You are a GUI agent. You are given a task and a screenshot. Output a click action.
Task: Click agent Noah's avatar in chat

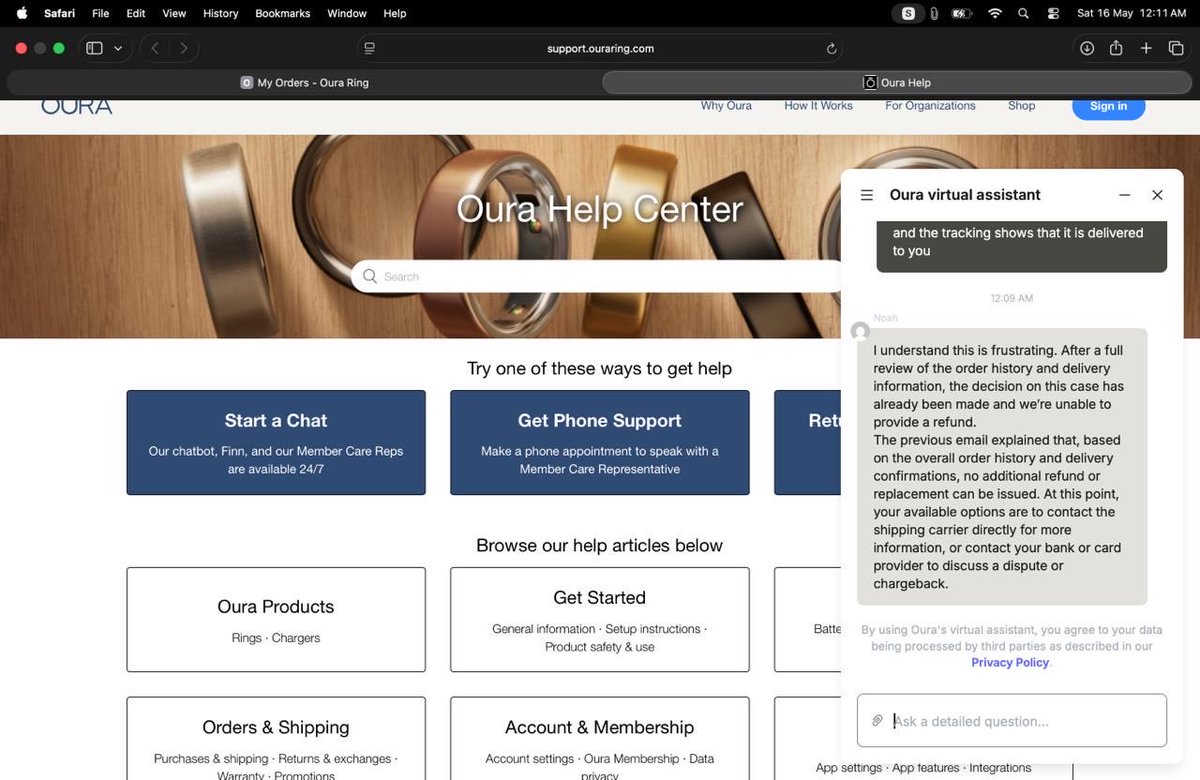[860, 331]
